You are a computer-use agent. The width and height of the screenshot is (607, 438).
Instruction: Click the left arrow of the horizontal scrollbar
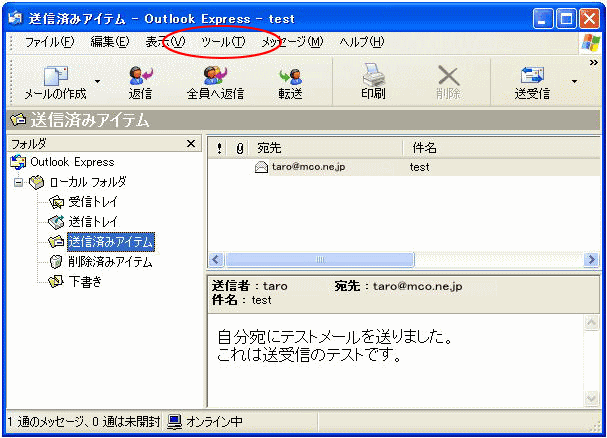pos(216,259)
